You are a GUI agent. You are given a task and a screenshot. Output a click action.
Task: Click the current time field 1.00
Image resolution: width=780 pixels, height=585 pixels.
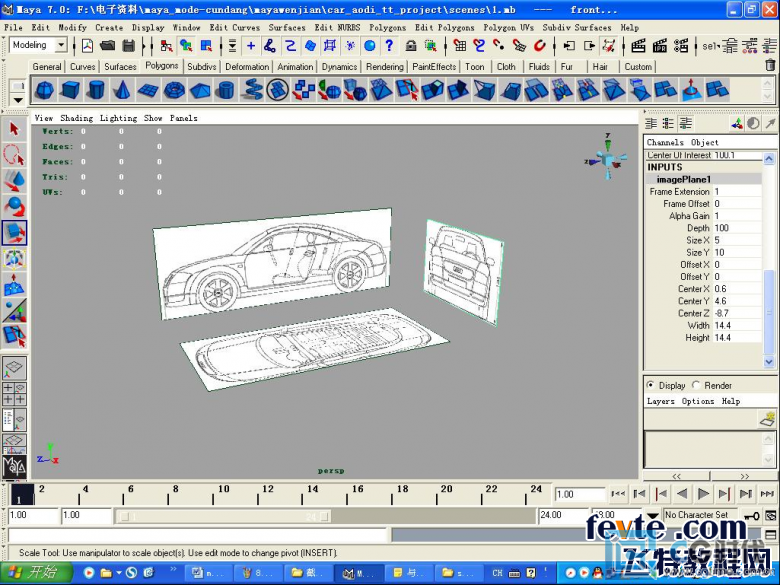[x=579, y=494]
